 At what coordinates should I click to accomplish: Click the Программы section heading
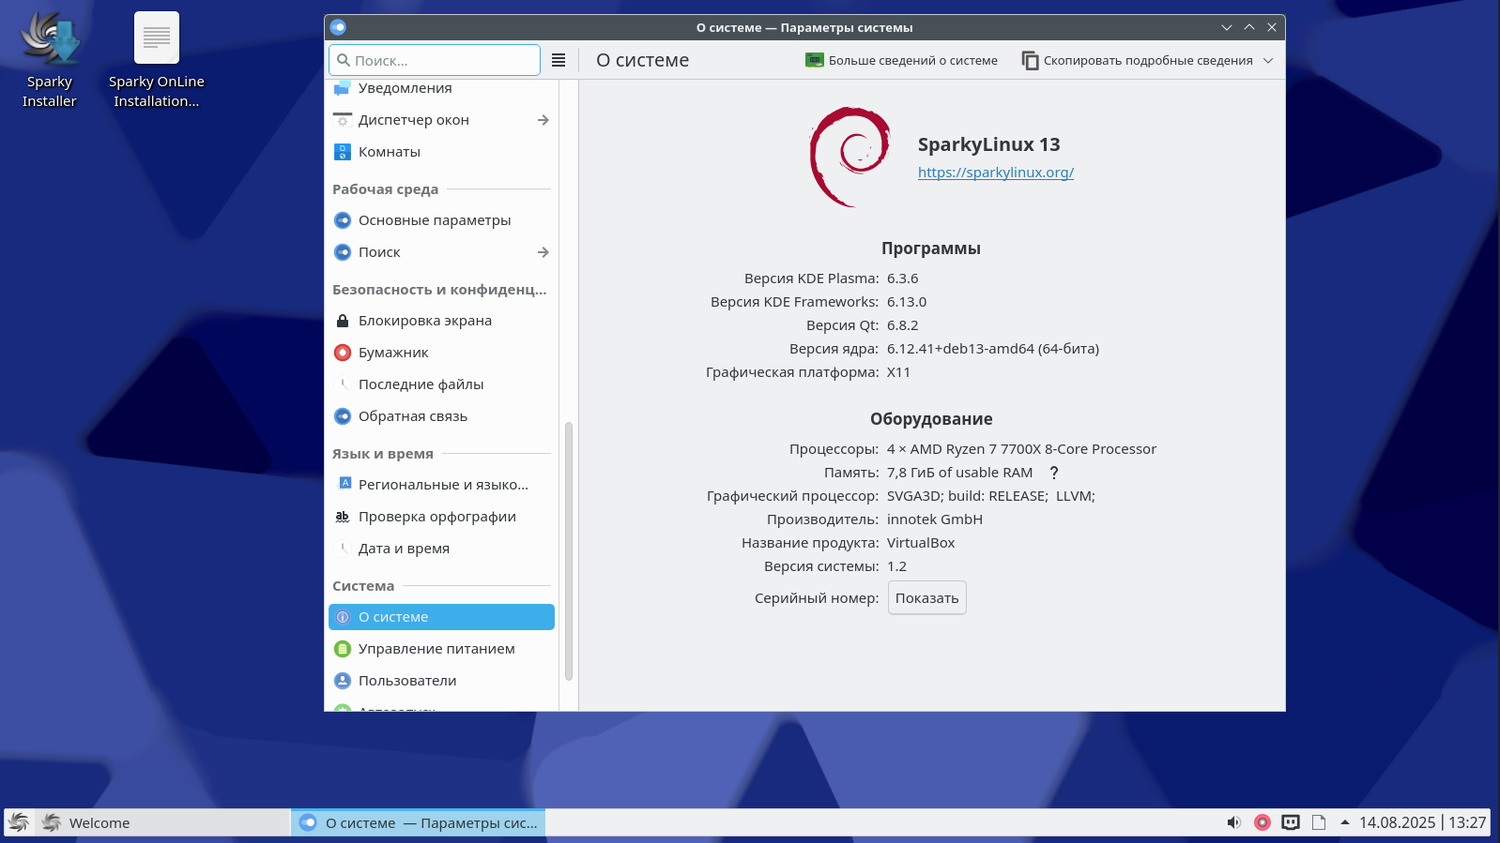[x=931, y=249]
